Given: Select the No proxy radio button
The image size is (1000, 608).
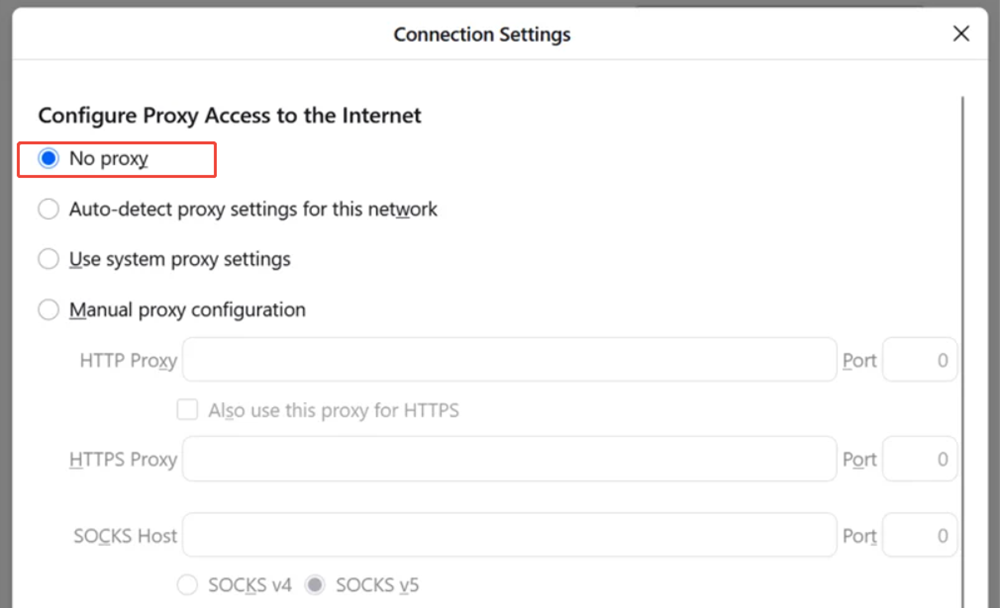Looking at the screenshot, I should (x=48, y=158).
